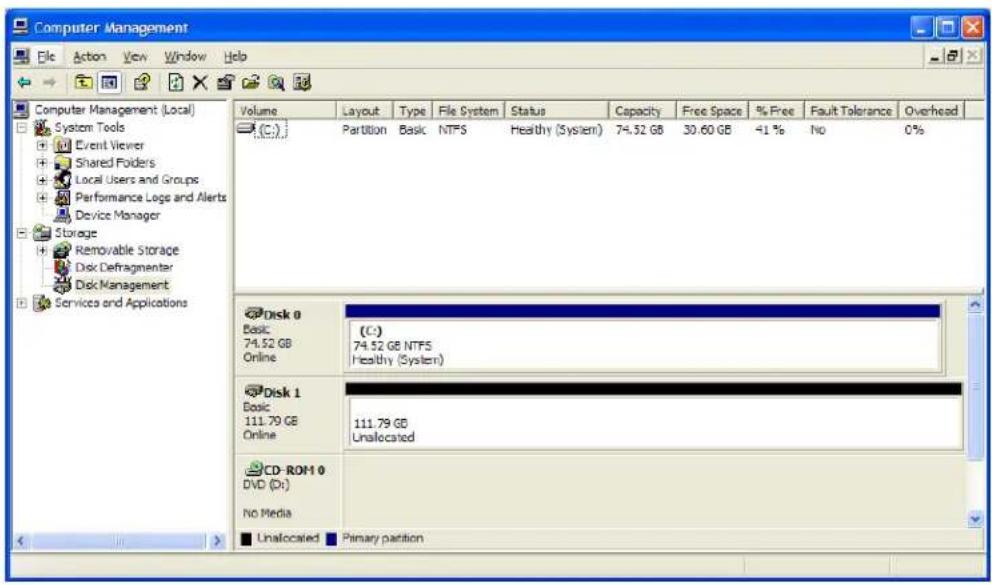Click the disk pane scroll up arrow
The height and width of the screenshot is (585, 992).
click(975, 305)
